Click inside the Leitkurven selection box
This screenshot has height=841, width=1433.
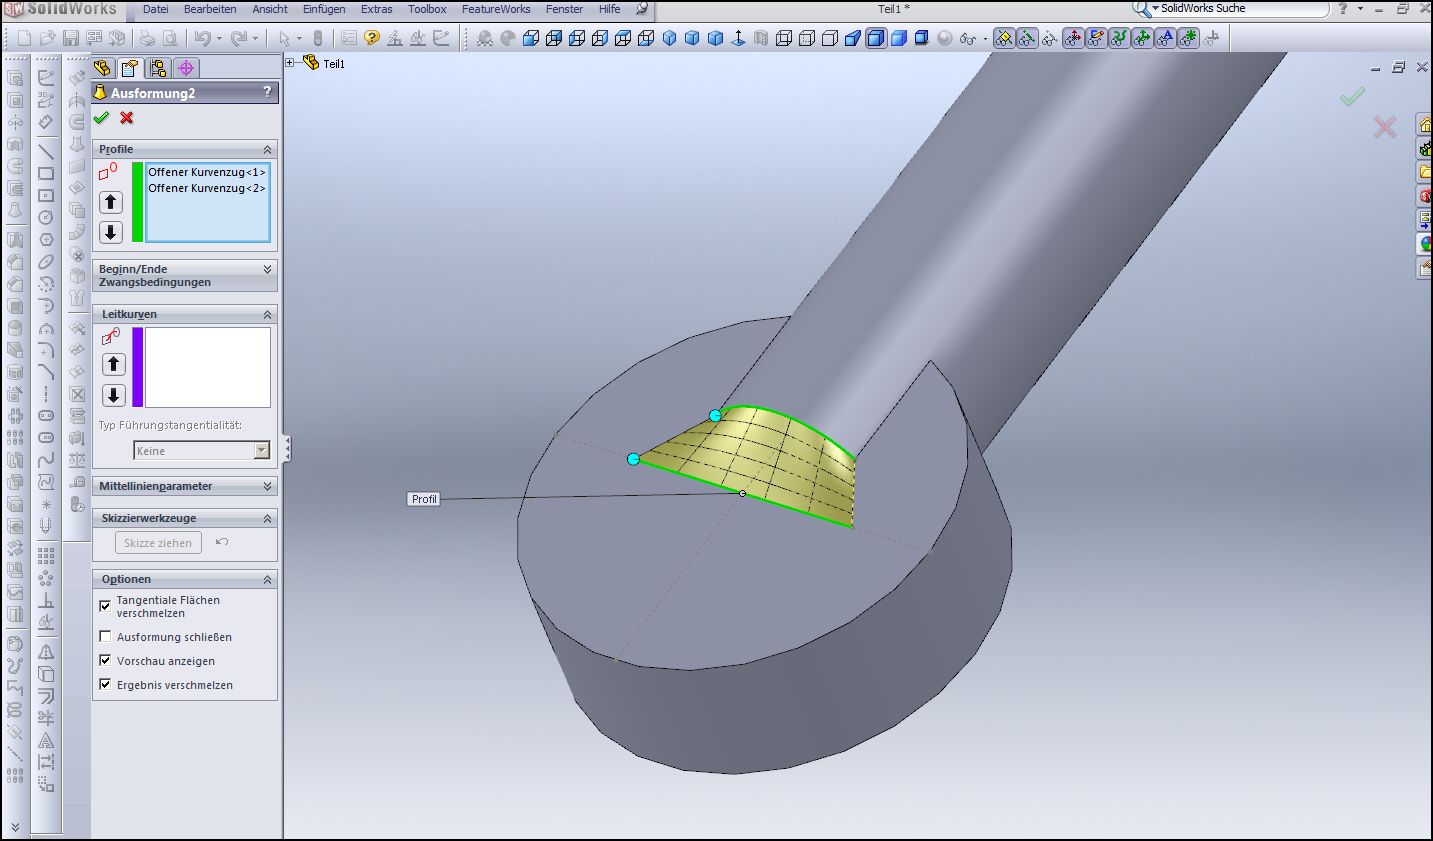pyautogui.click(x=208, y=367)
